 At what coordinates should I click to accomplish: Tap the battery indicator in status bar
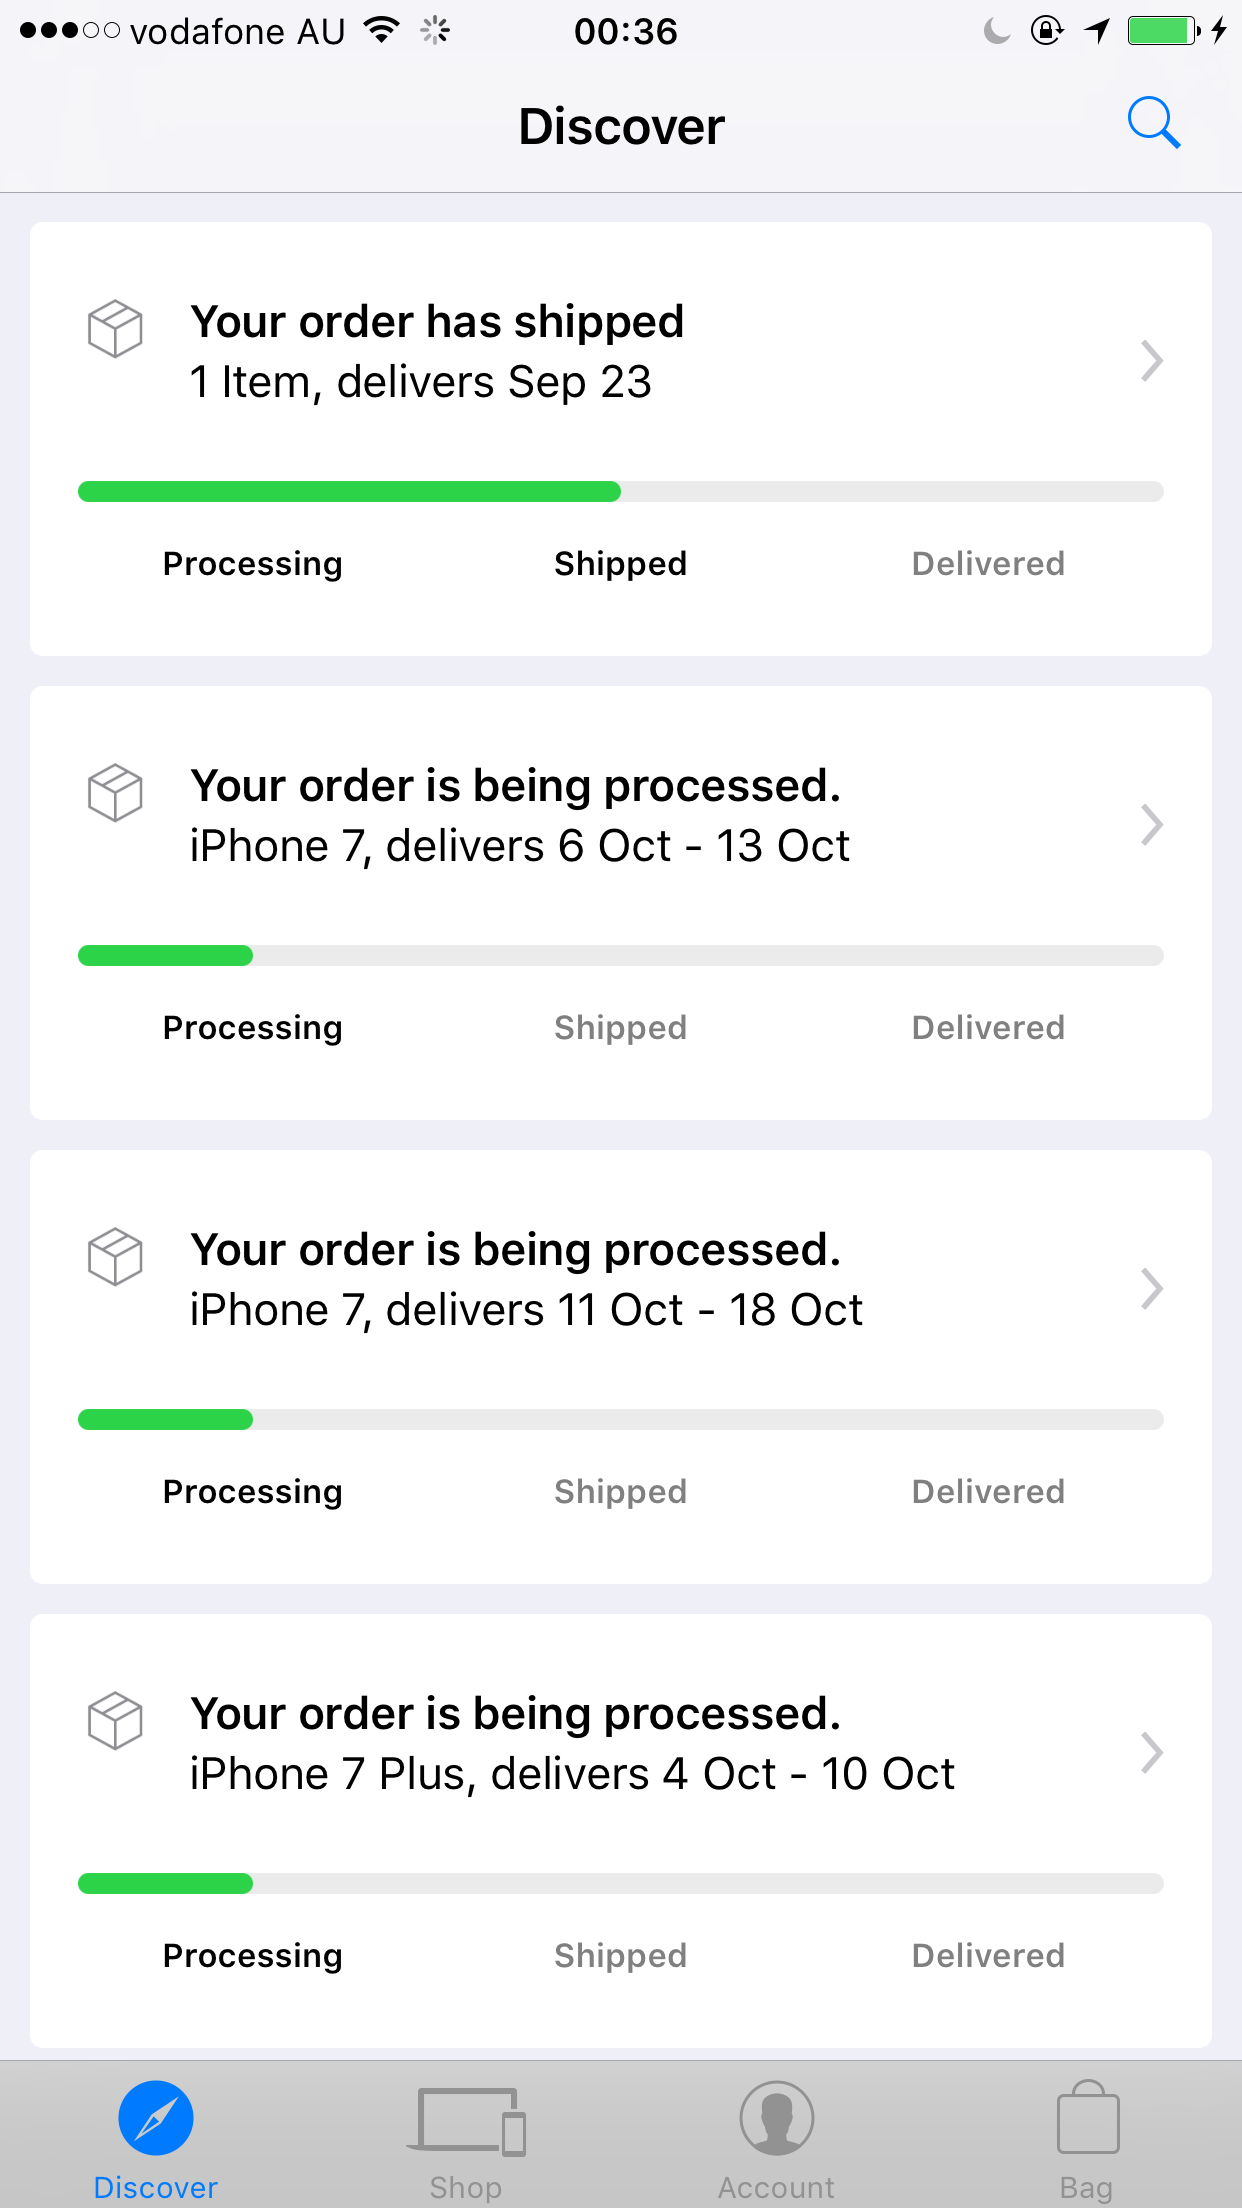pos(1163,31)
